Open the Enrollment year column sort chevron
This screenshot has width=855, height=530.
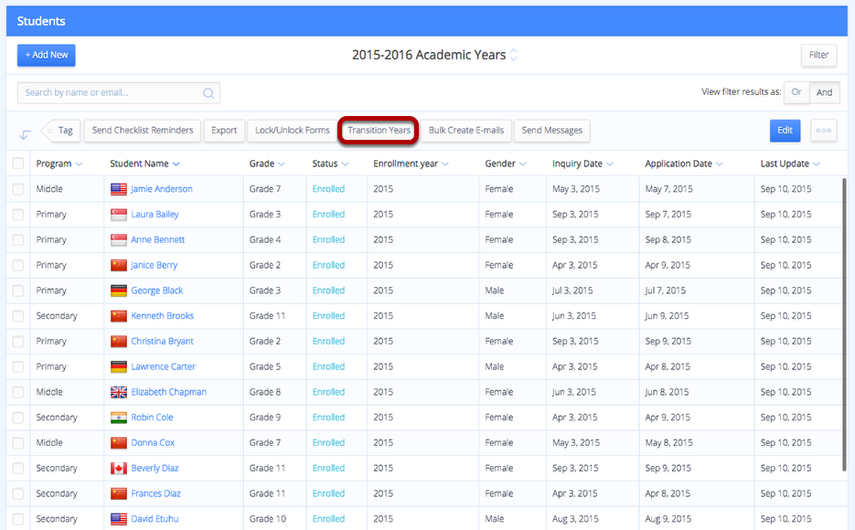(445, 164)
